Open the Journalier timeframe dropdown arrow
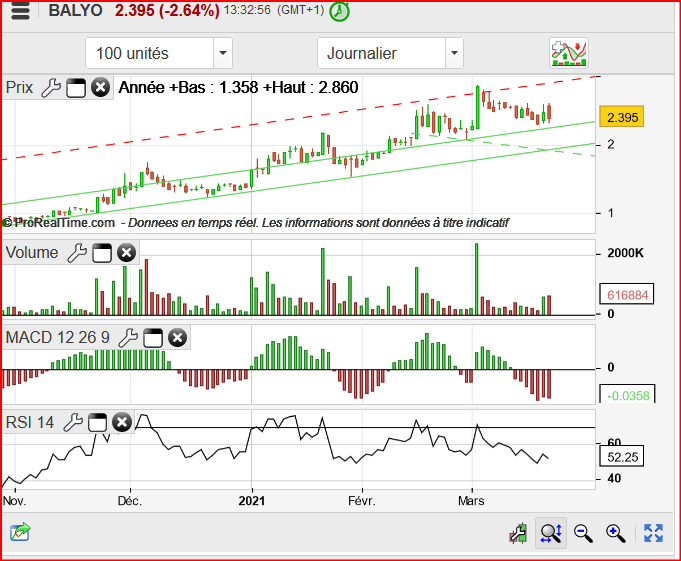 [x=454, y=53]
